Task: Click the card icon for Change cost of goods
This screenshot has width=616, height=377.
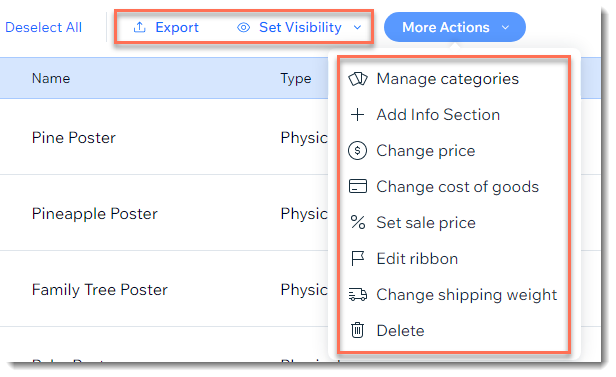Action: pyautogui.click(x=358, y=187)
